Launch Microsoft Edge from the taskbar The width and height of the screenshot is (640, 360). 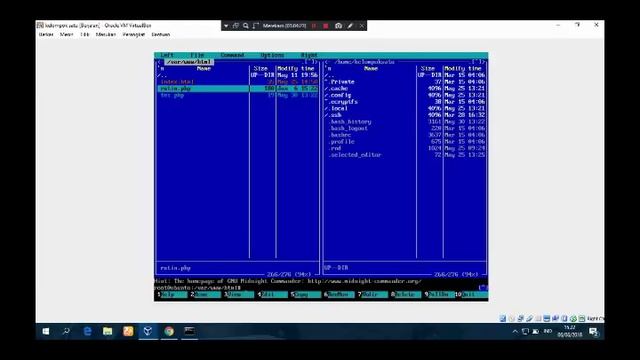point(87,331)
